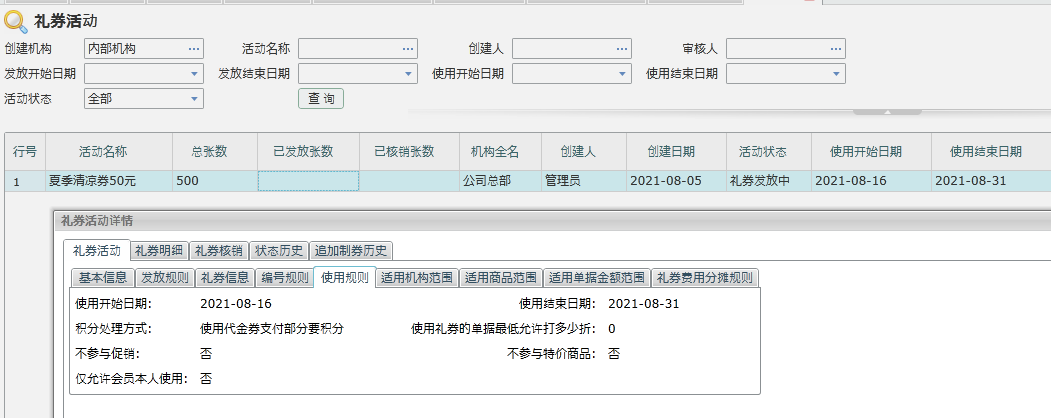Sort by the 总张数 column header
1051x418 pixels.
tap(215, 152)
